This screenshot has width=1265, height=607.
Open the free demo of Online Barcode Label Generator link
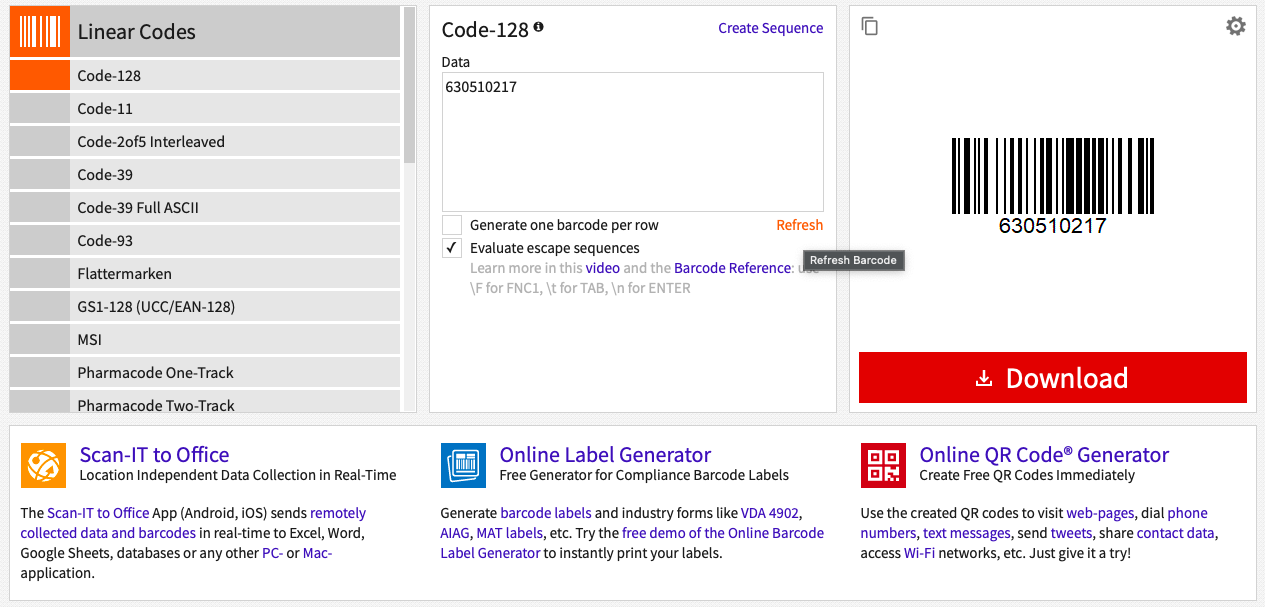pyautogui.click(x=632, y=543)
